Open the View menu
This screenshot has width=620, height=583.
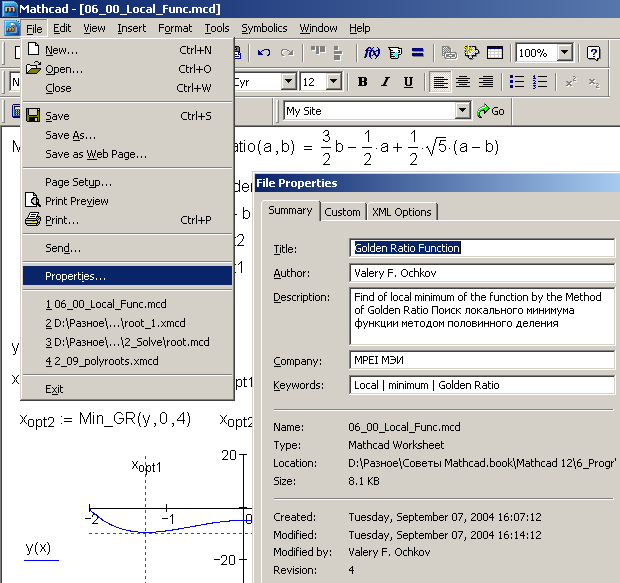point(94,28)
